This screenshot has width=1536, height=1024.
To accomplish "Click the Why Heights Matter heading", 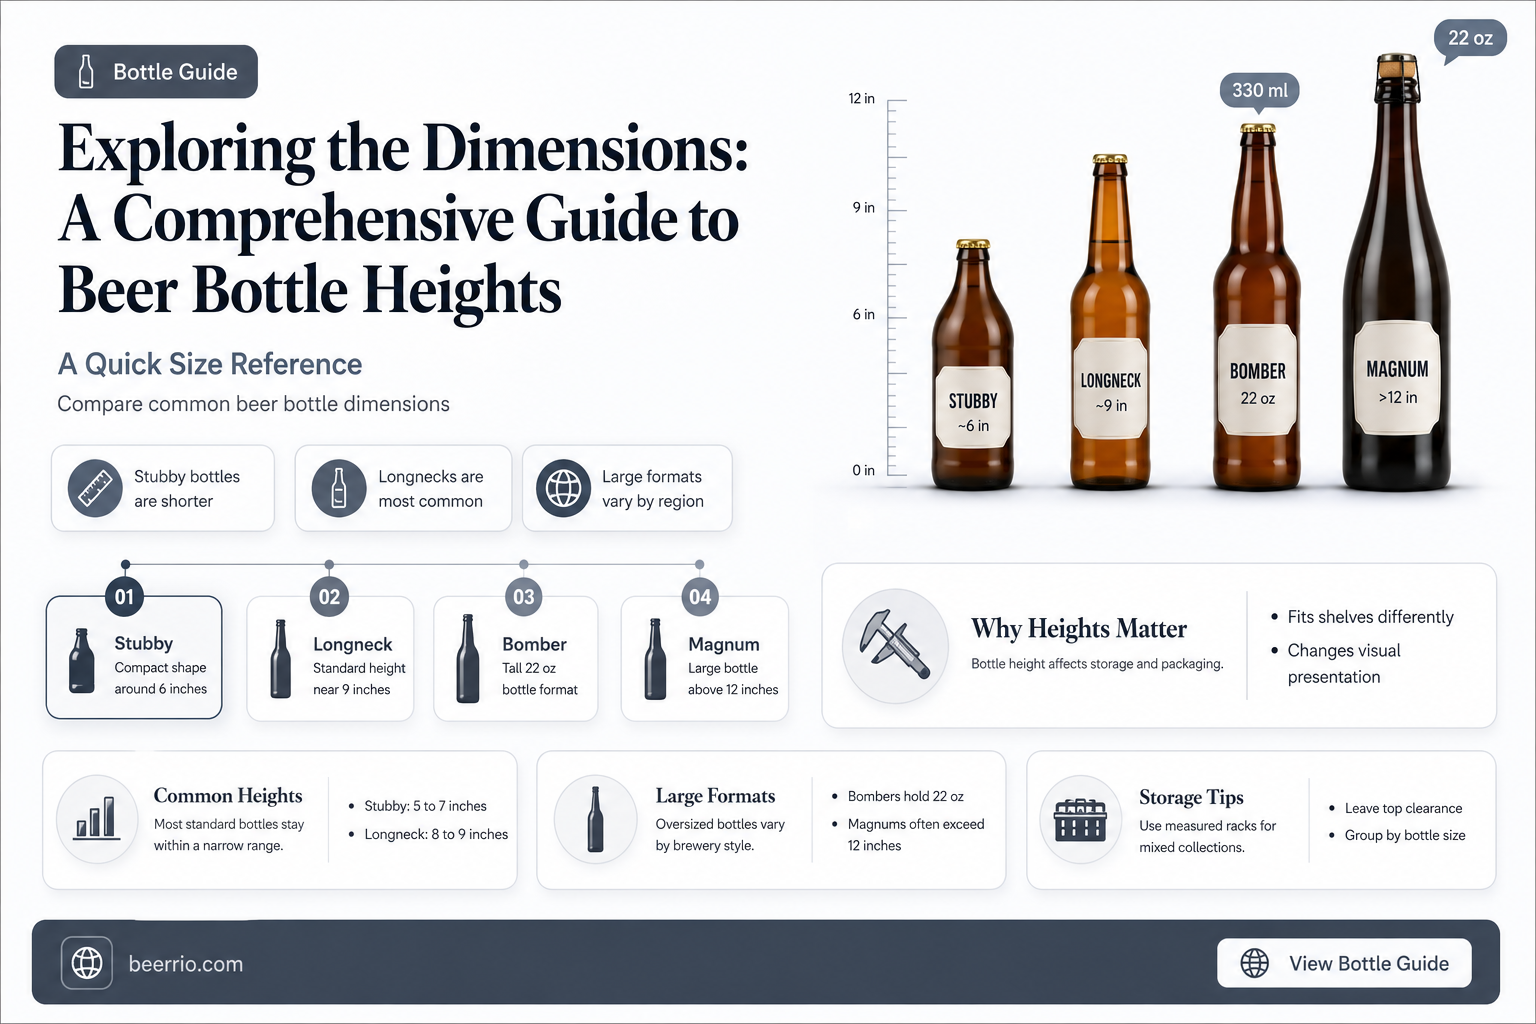I will pyautogui.click(x=1078, y=628).
